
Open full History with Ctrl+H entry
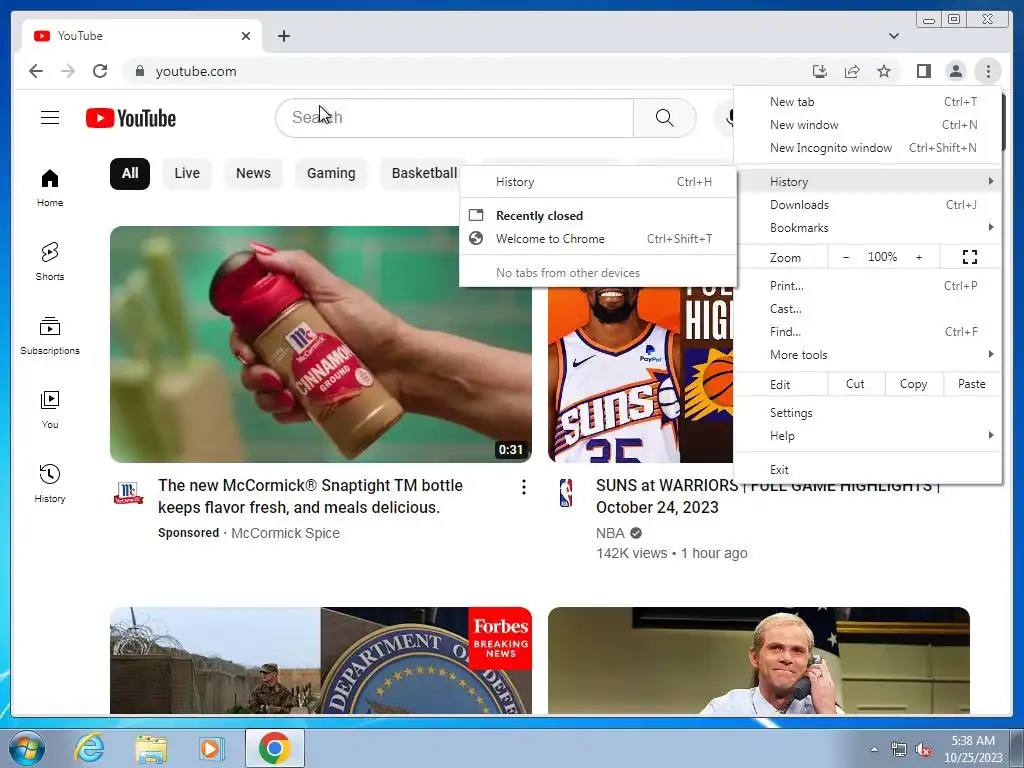point(598,182)
